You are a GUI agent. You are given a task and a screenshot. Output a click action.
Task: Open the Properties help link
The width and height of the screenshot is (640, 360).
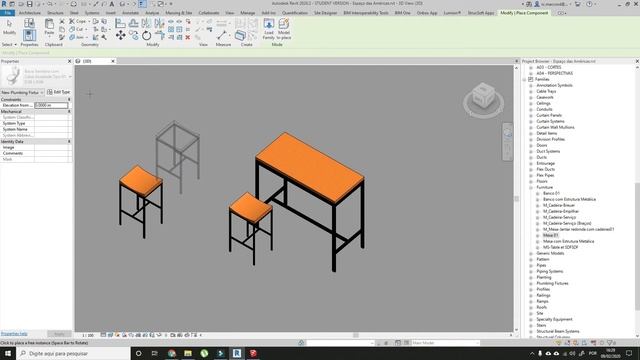[x=14, y=334]
